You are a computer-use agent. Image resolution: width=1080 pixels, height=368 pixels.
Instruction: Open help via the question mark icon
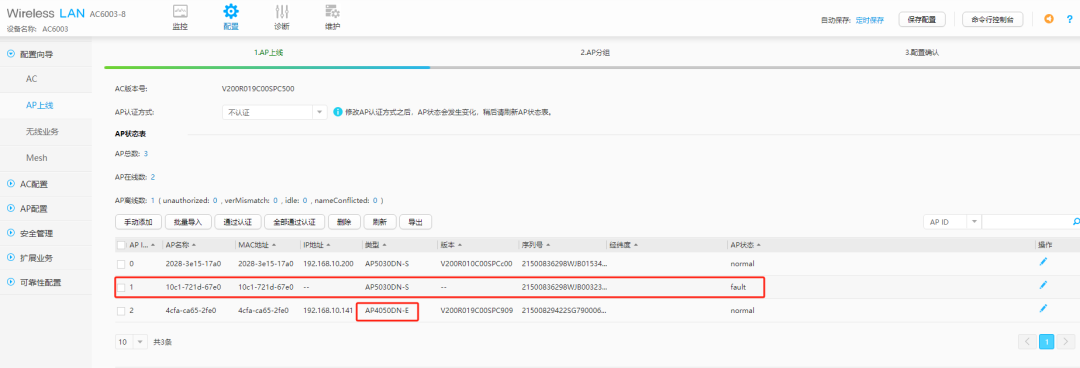pos(1070,19)
